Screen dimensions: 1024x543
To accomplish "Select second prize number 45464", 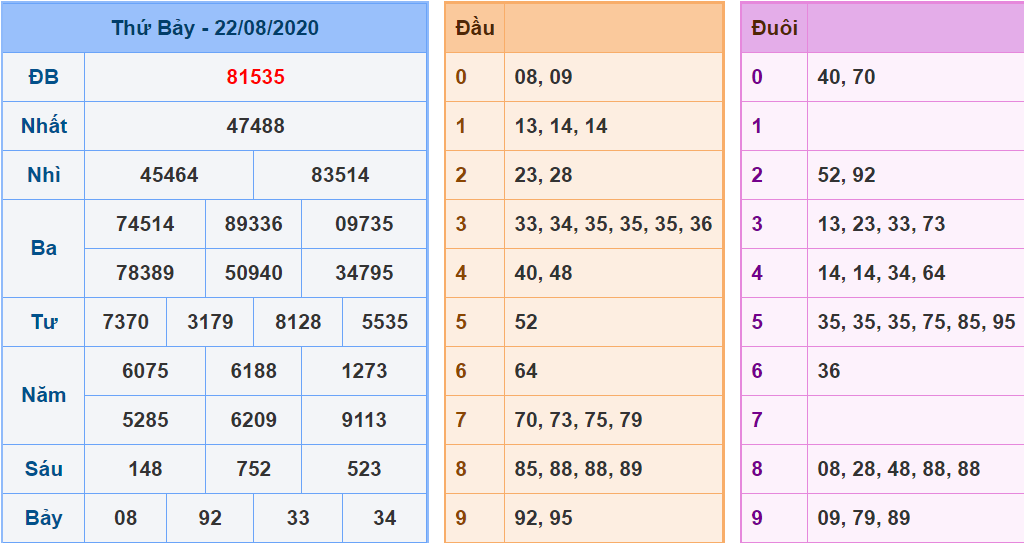I will pos(169,175).
